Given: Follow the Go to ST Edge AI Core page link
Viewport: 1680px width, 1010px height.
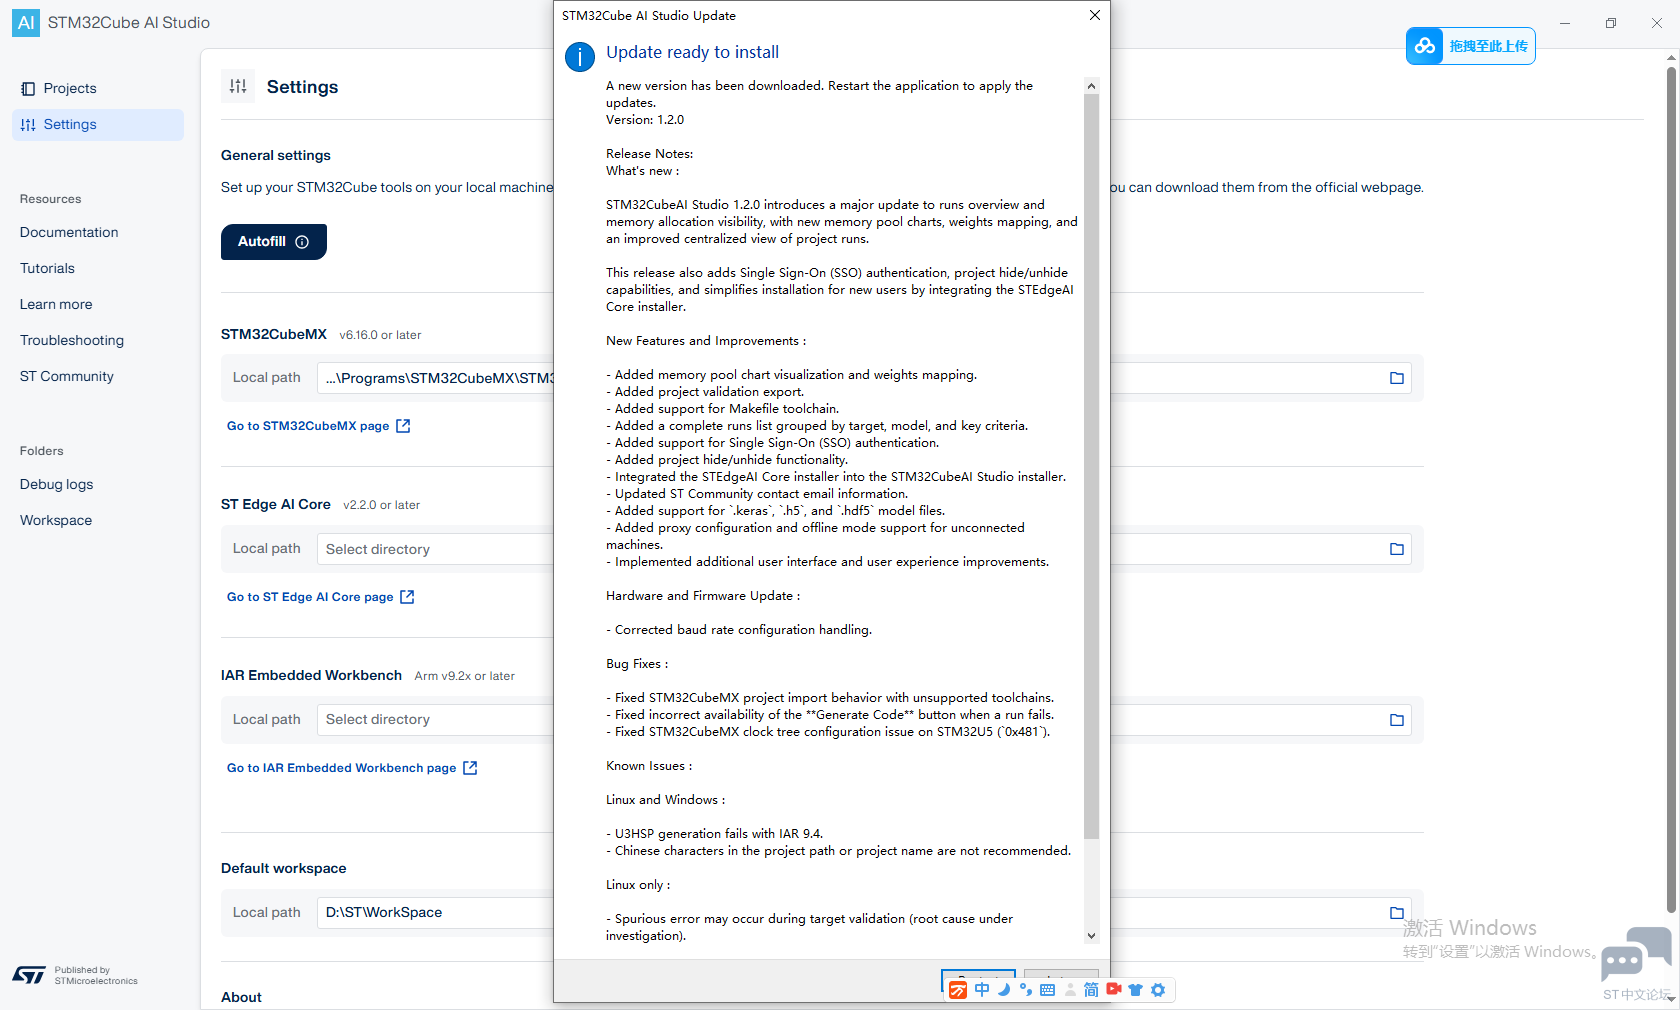Looking at the screenshot, I should point(320,597).
